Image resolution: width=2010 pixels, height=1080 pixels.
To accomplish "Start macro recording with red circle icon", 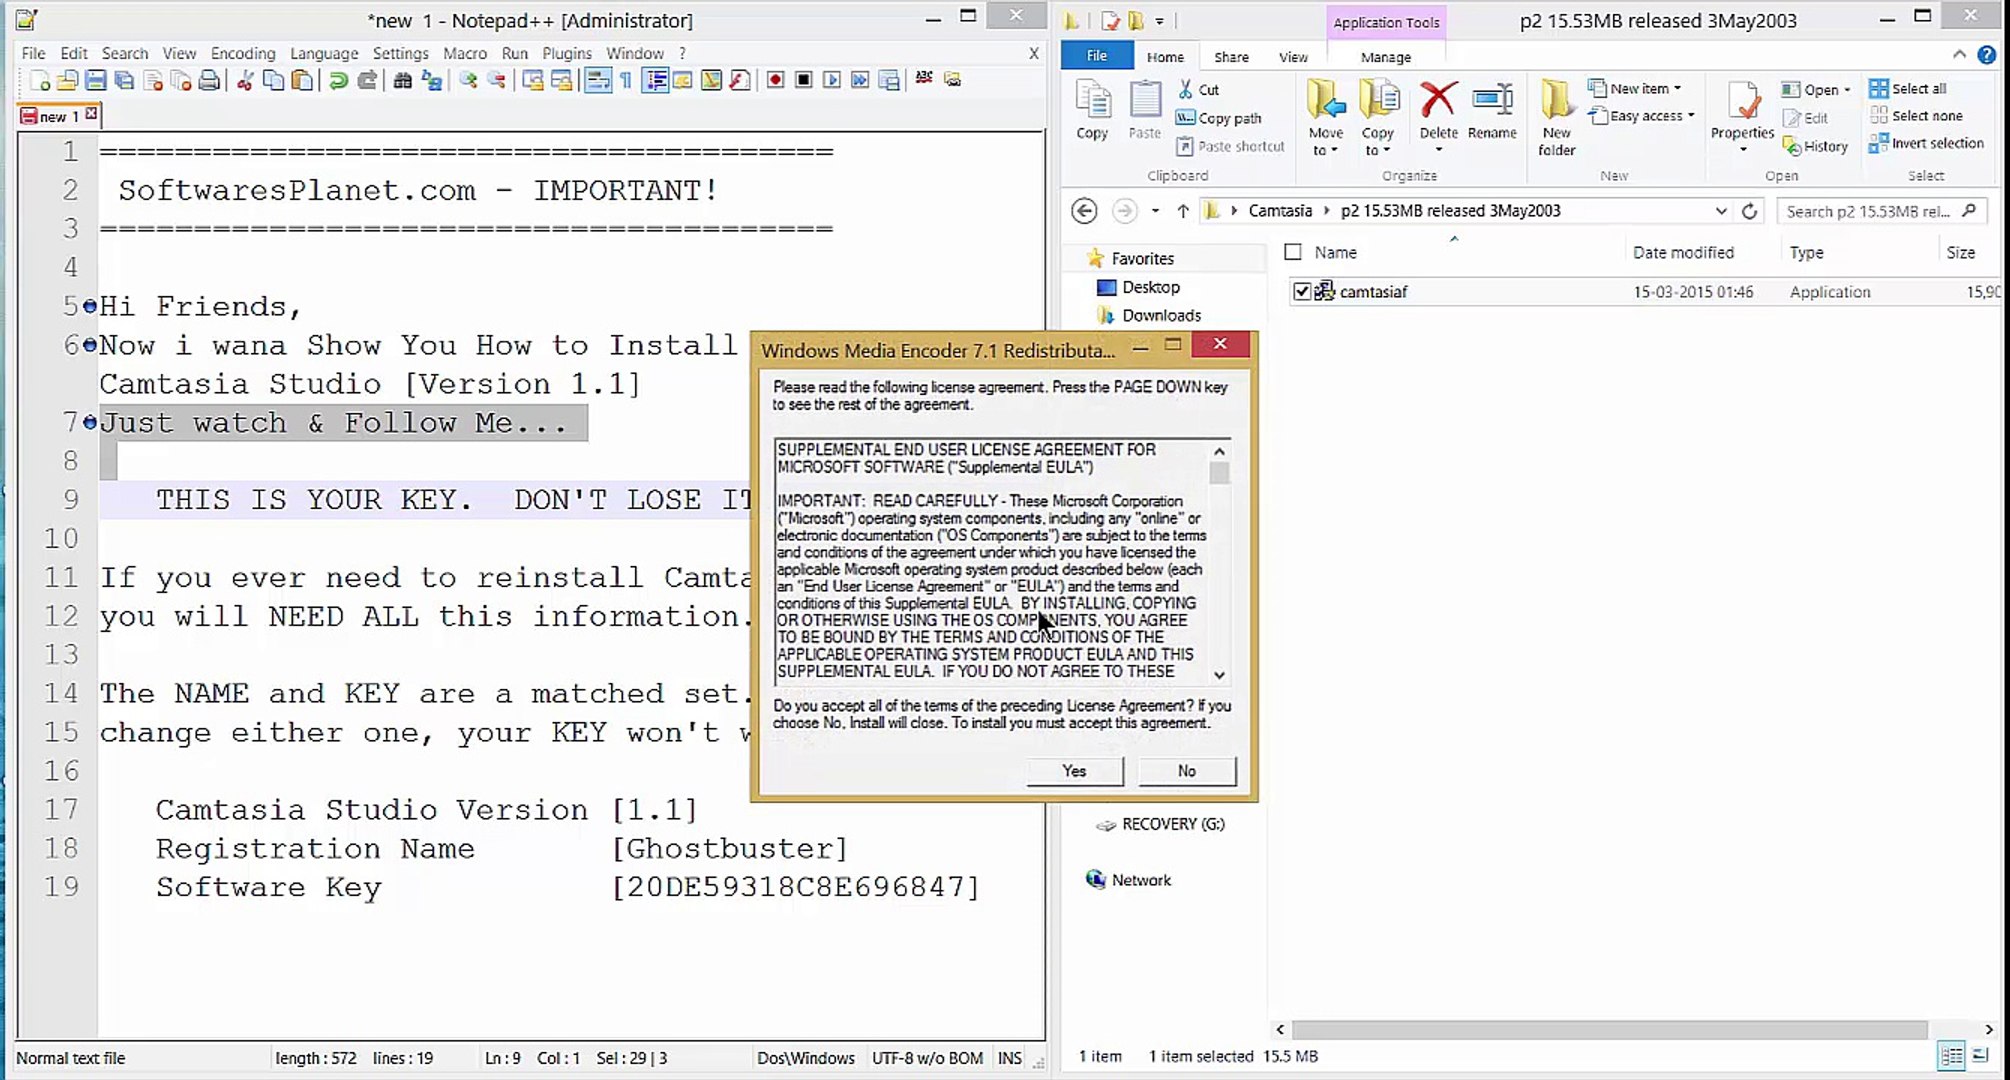I will 775,80.
